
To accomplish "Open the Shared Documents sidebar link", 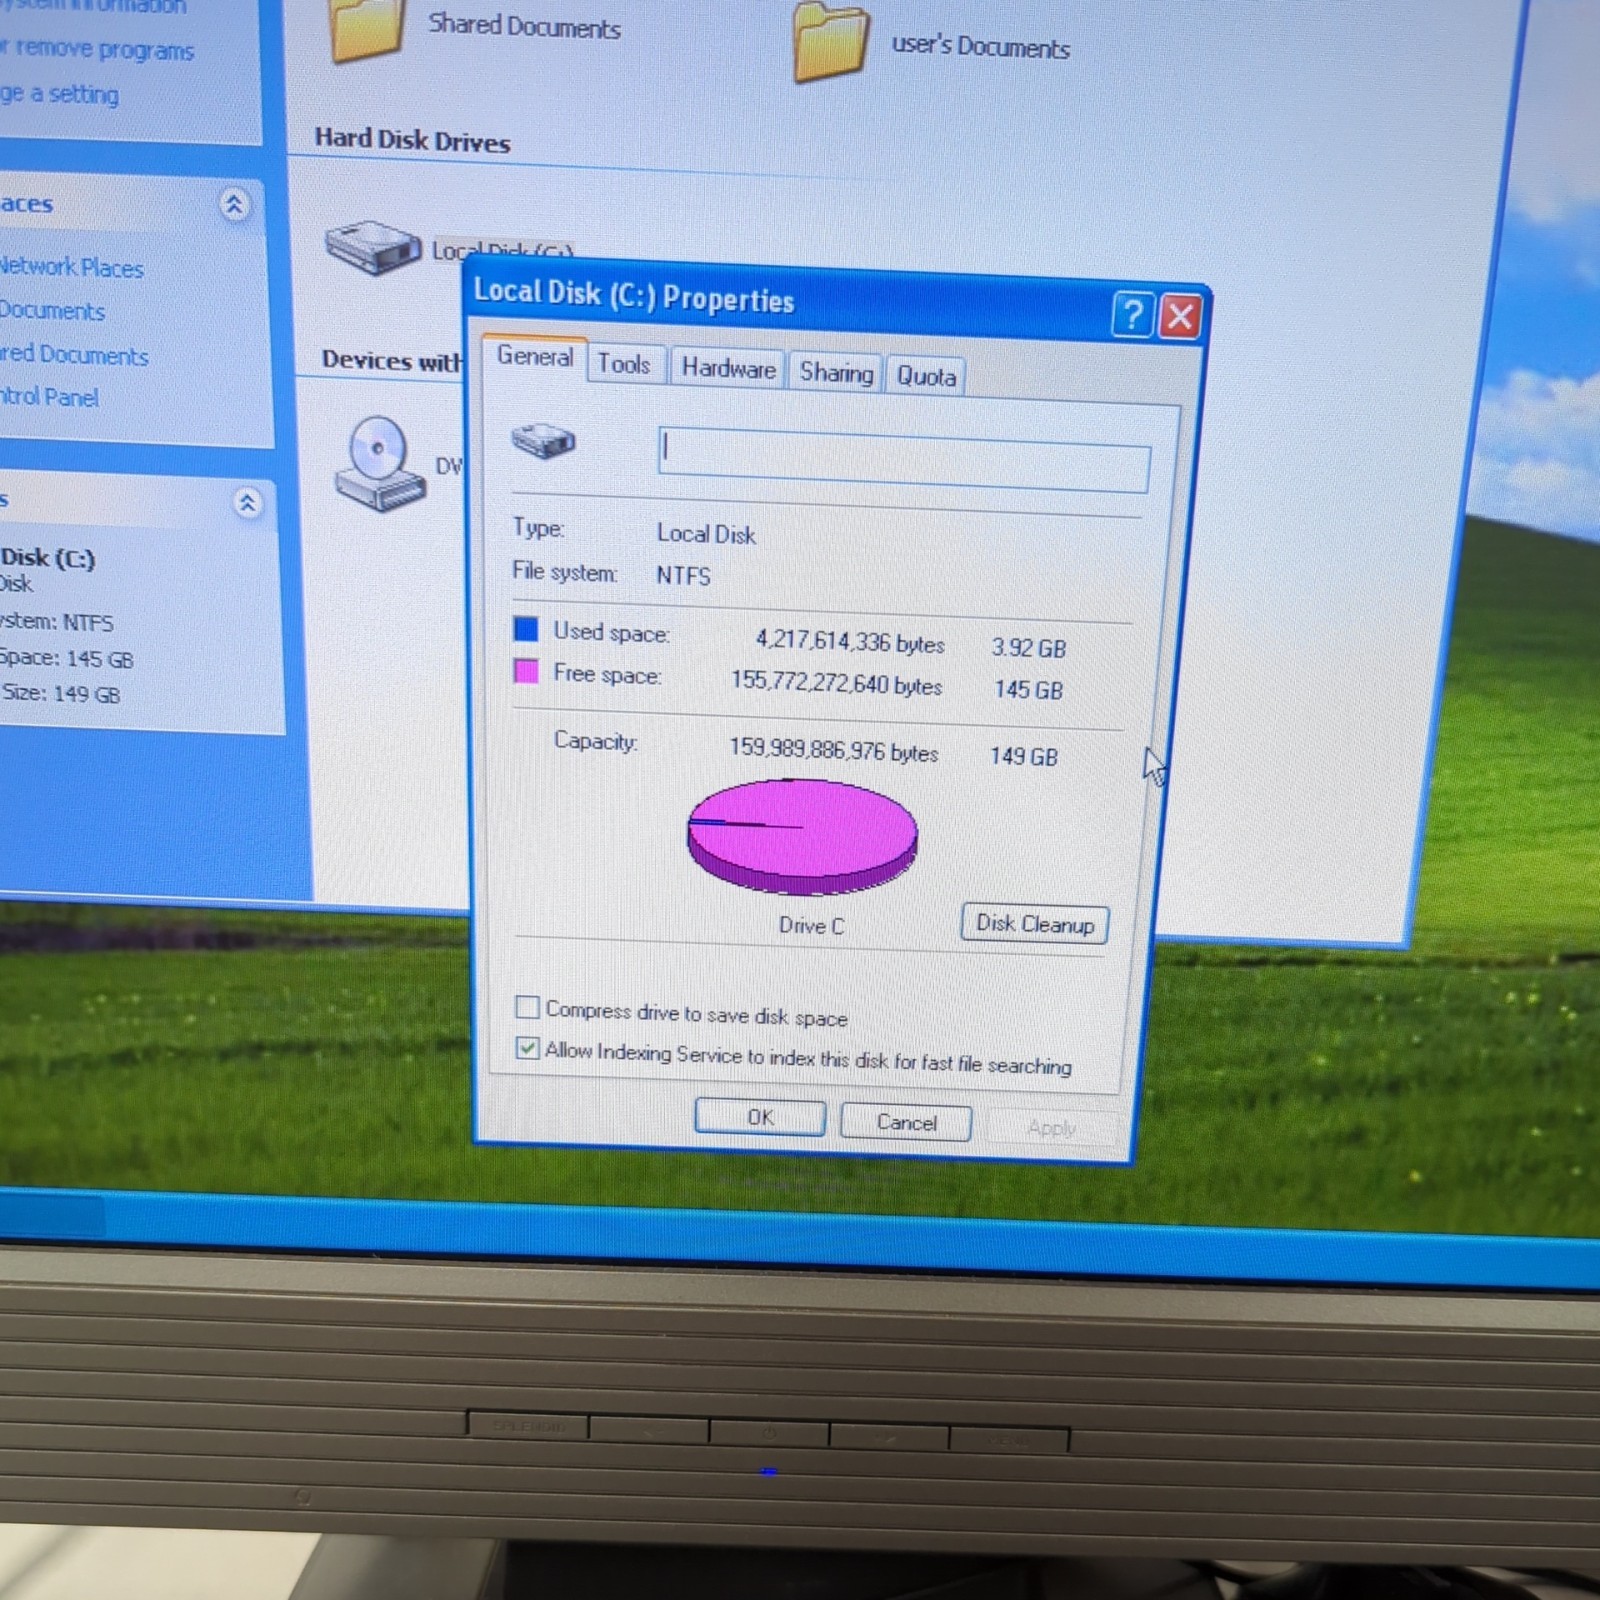I will pyautogui.click(x=74, y=355).
